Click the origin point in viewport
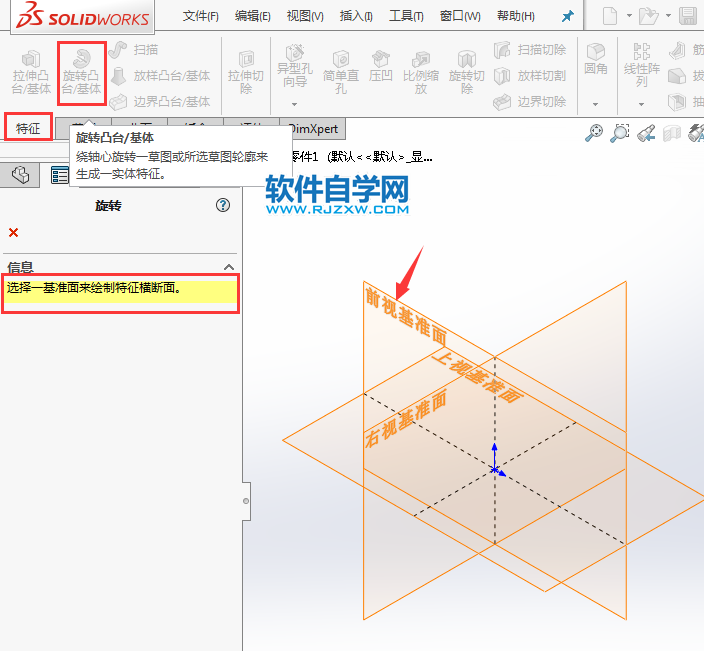The height and width of the screenshot is (651, 704). (x=494, y=470)
